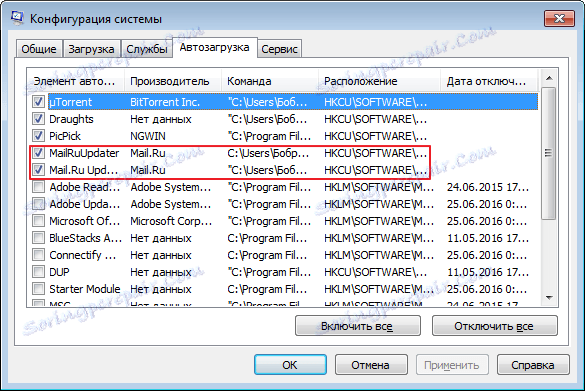Select the PicPick entry text
Screen dimensions: 585x391
65,136
